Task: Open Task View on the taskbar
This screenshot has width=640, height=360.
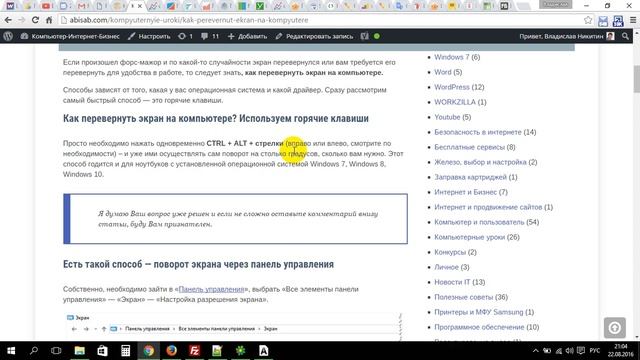Action: (x=56, y=351)
